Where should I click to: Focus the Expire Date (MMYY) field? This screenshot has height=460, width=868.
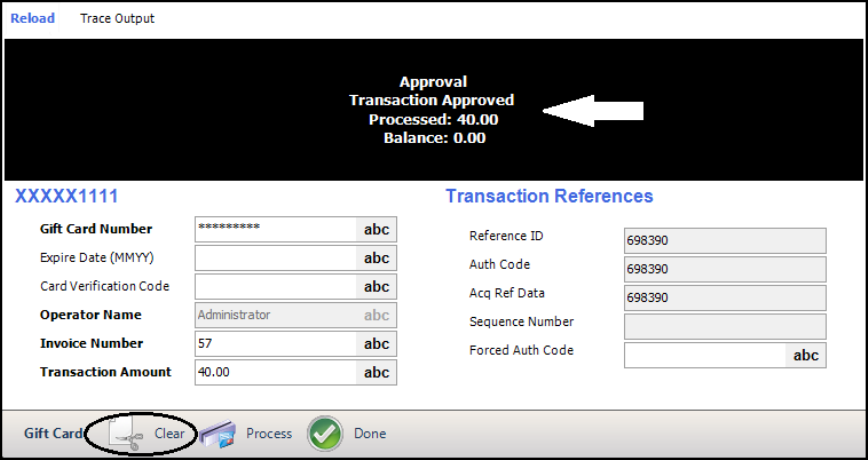tap(275, 258)
